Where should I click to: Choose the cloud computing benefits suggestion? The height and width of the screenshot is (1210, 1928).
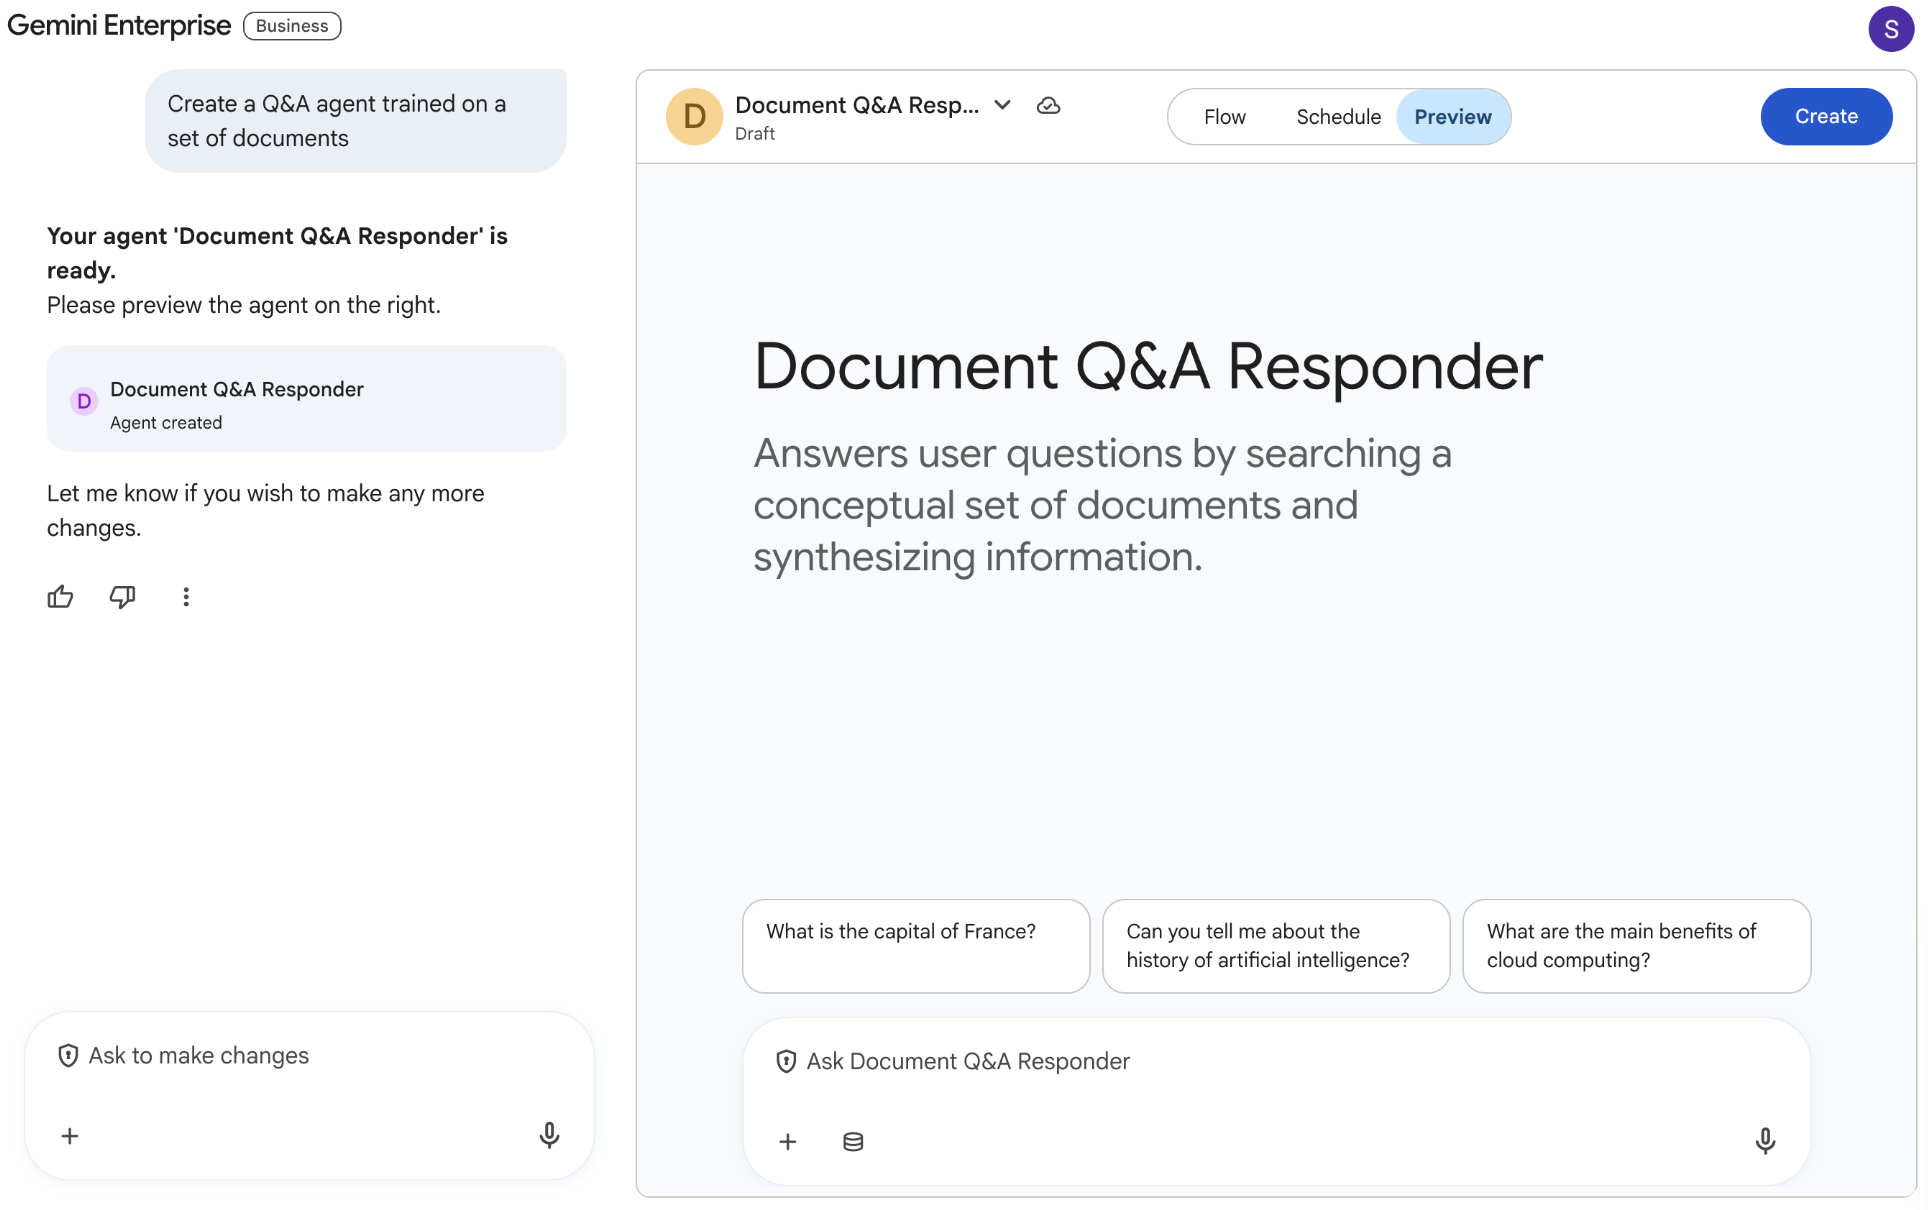1636,946
